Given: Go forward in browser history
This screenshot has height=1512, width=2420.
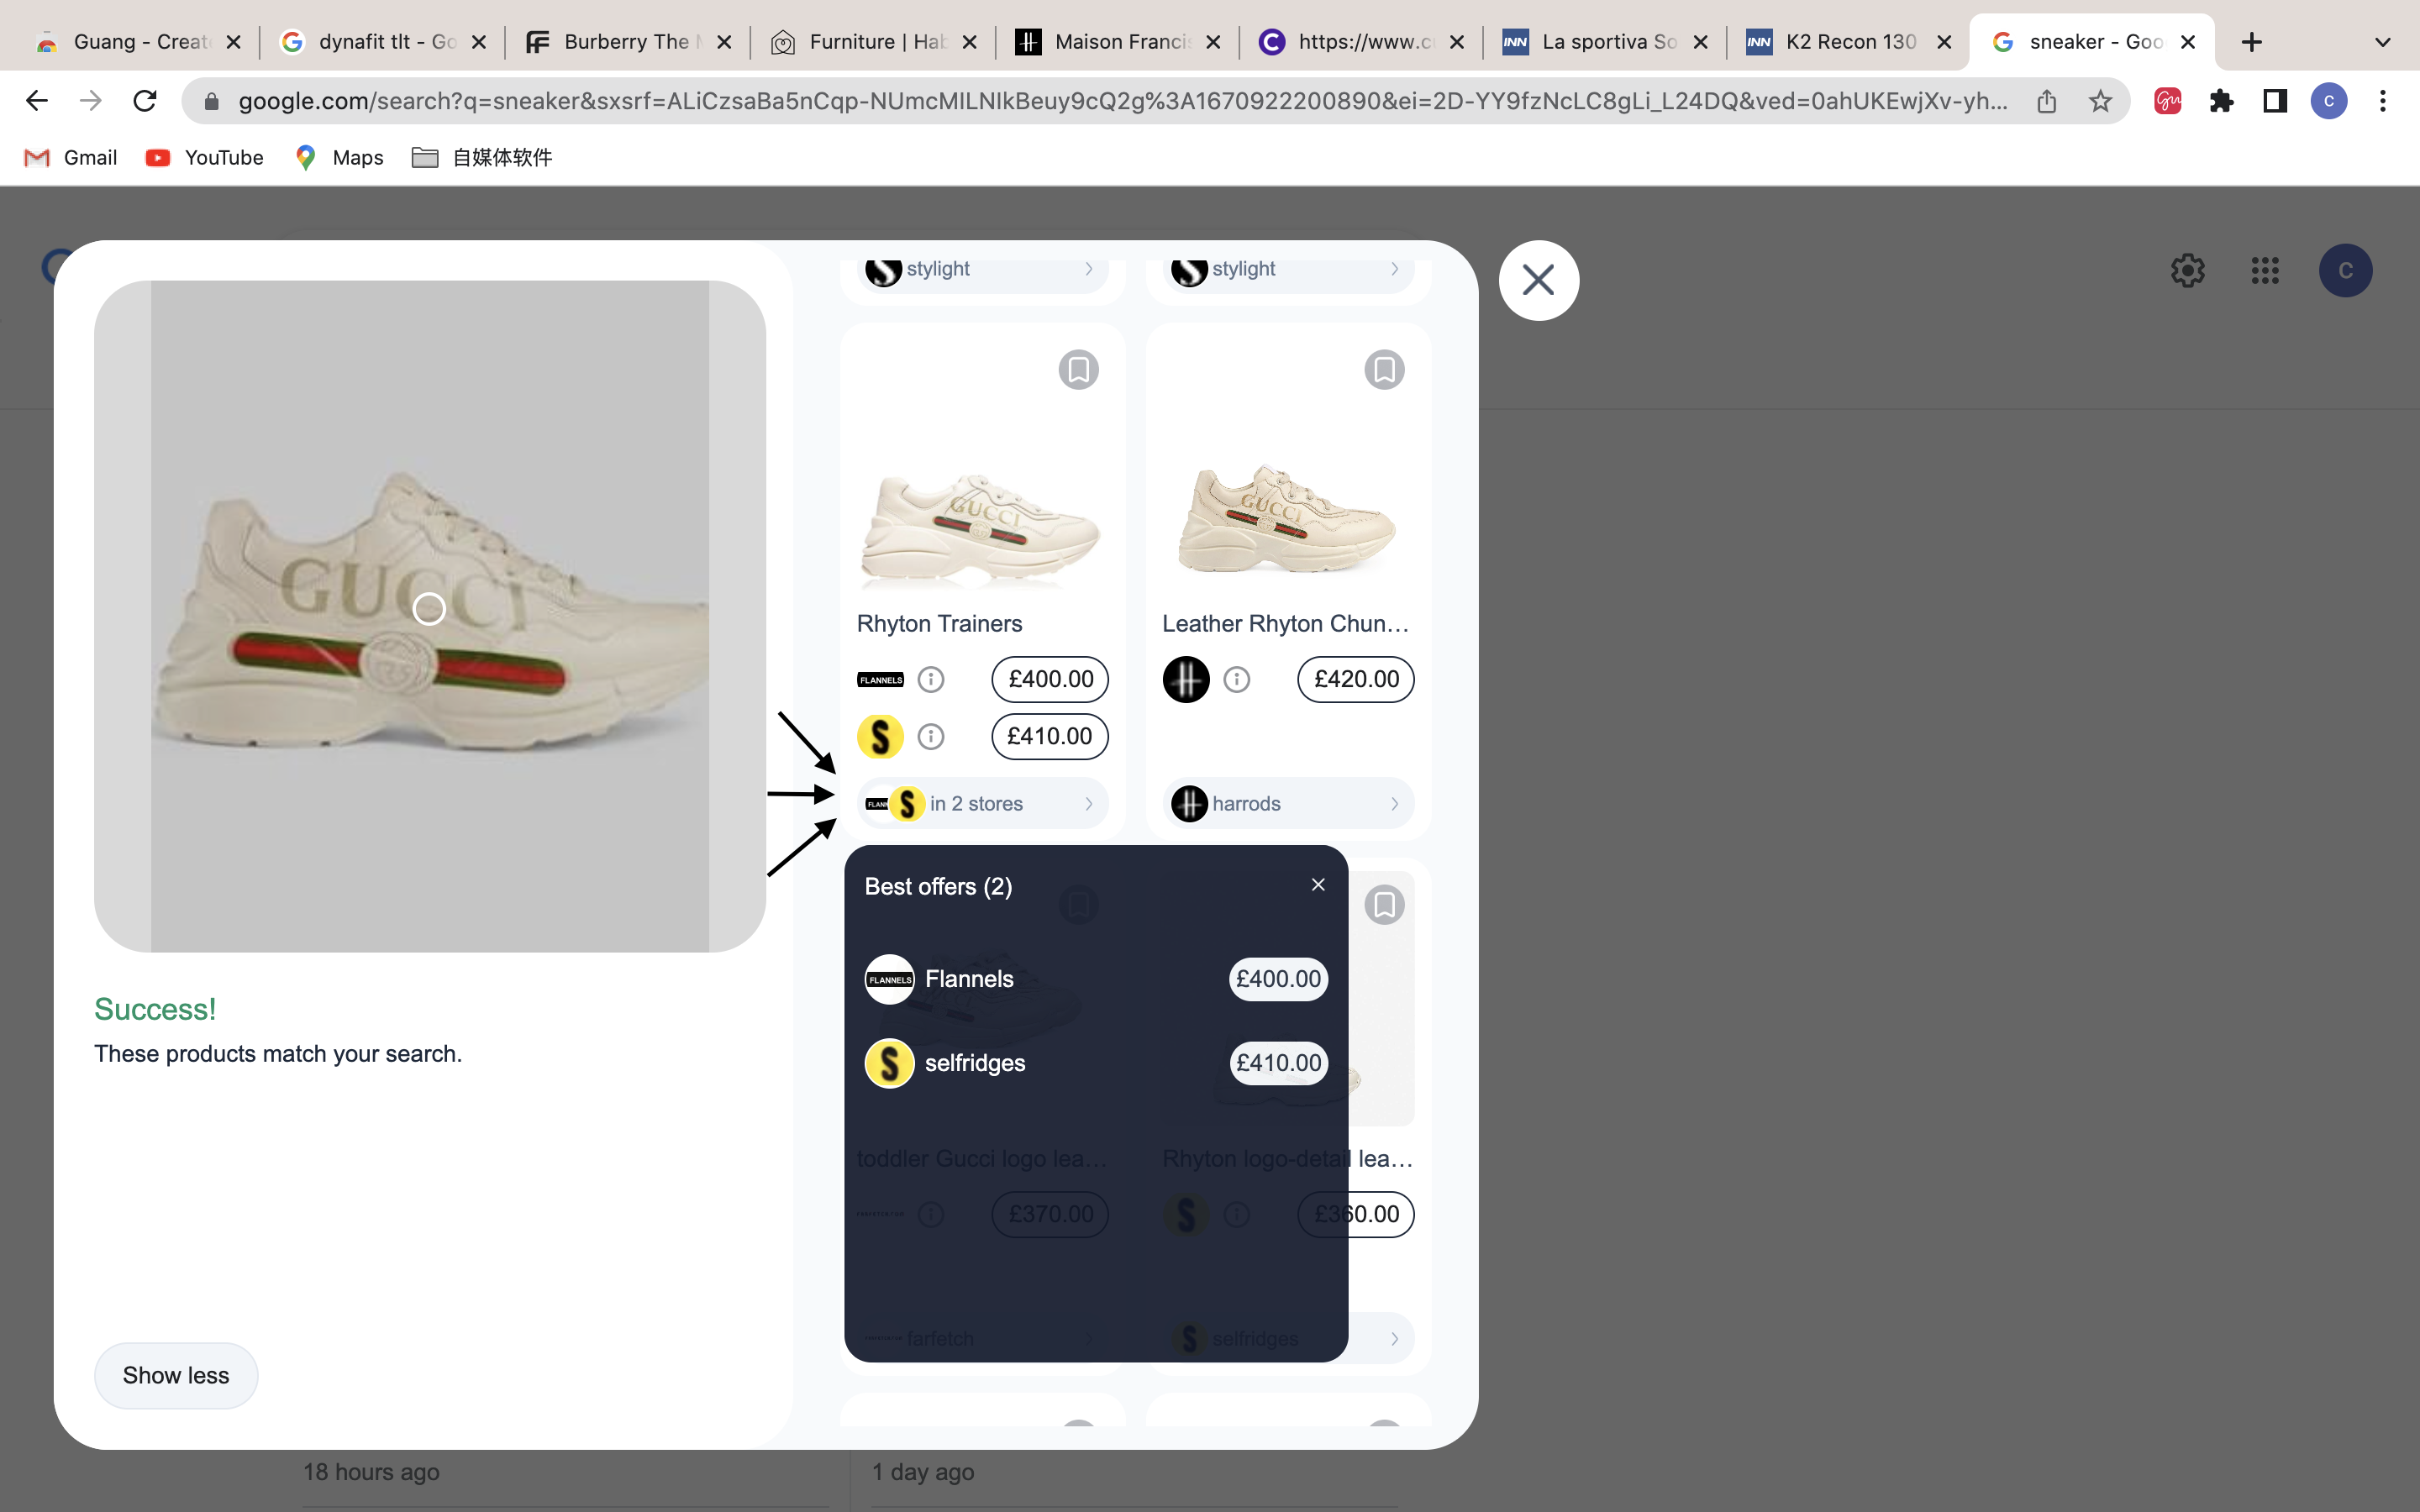Looking at the screenshot, I should pyautogui.click(x=91, y=101).
